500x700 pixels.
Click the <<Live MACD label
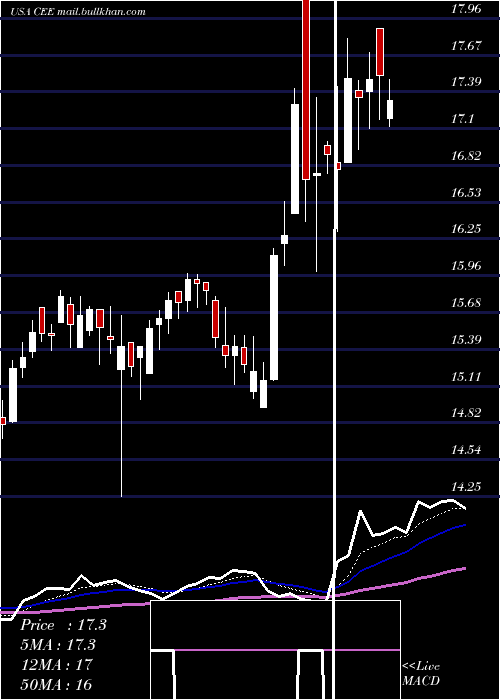421,673
